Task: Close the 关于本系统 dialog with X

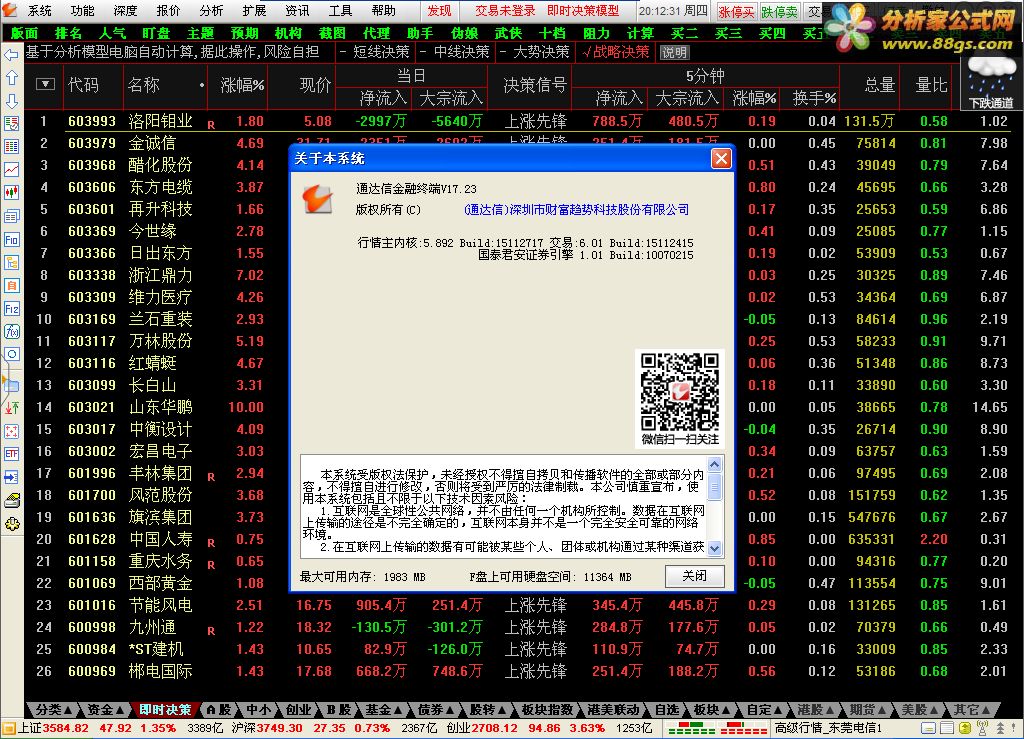Action: 721,159
